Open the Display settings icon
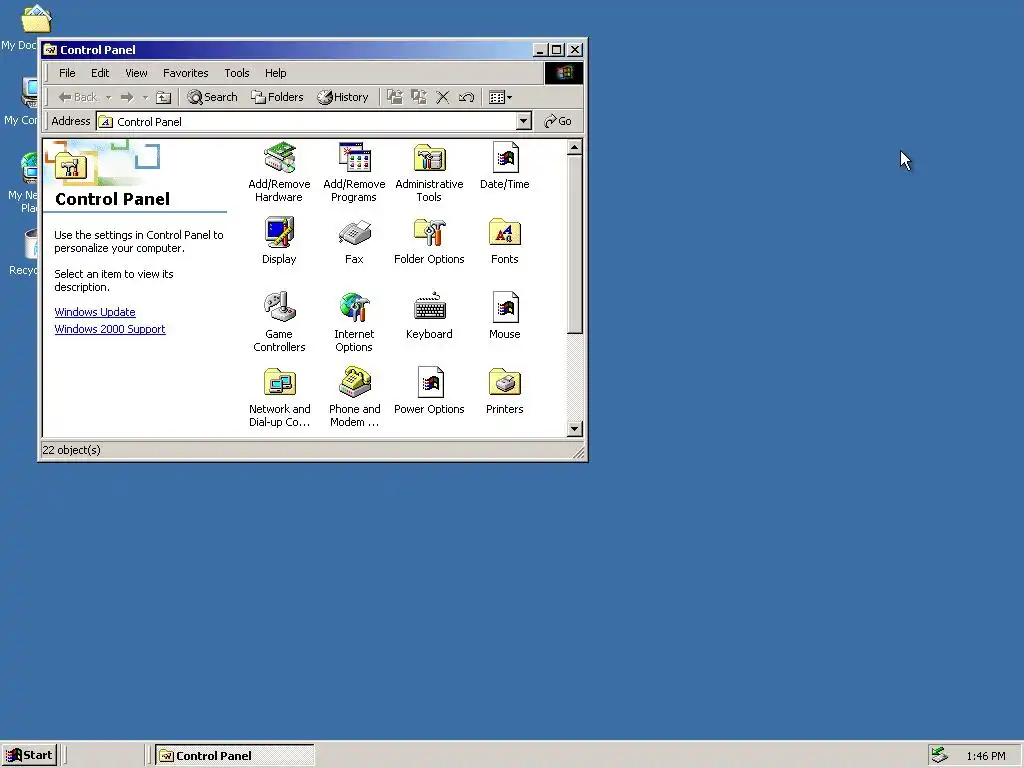Screen dimensions: 1024x768 [x=279, y=241]
